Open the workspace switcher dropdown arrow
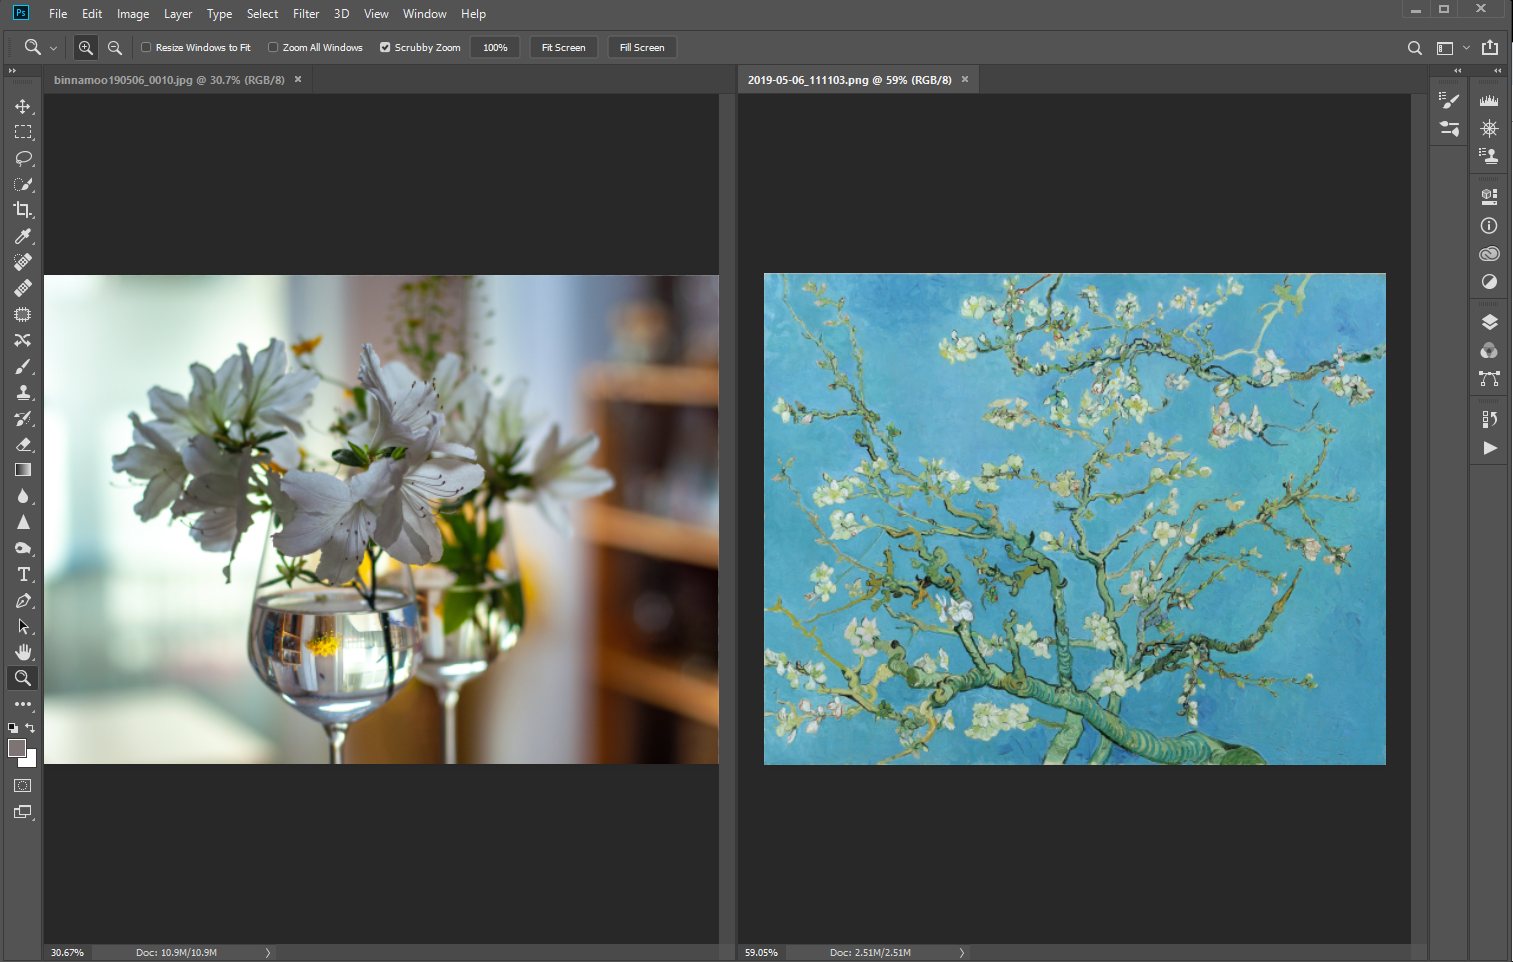1513x962 pixels. [x=1466, y=47]
